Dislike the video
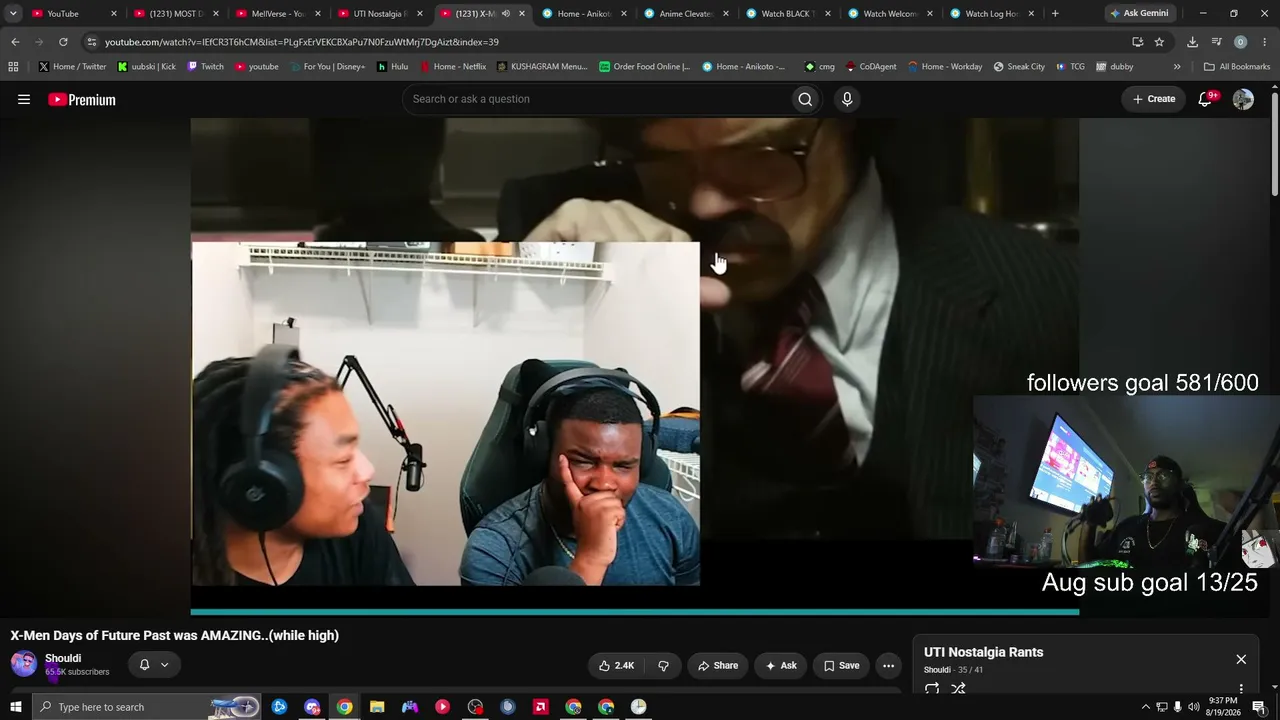The height and width of the screenshot is (720, 1280). [x=663, y=665]
